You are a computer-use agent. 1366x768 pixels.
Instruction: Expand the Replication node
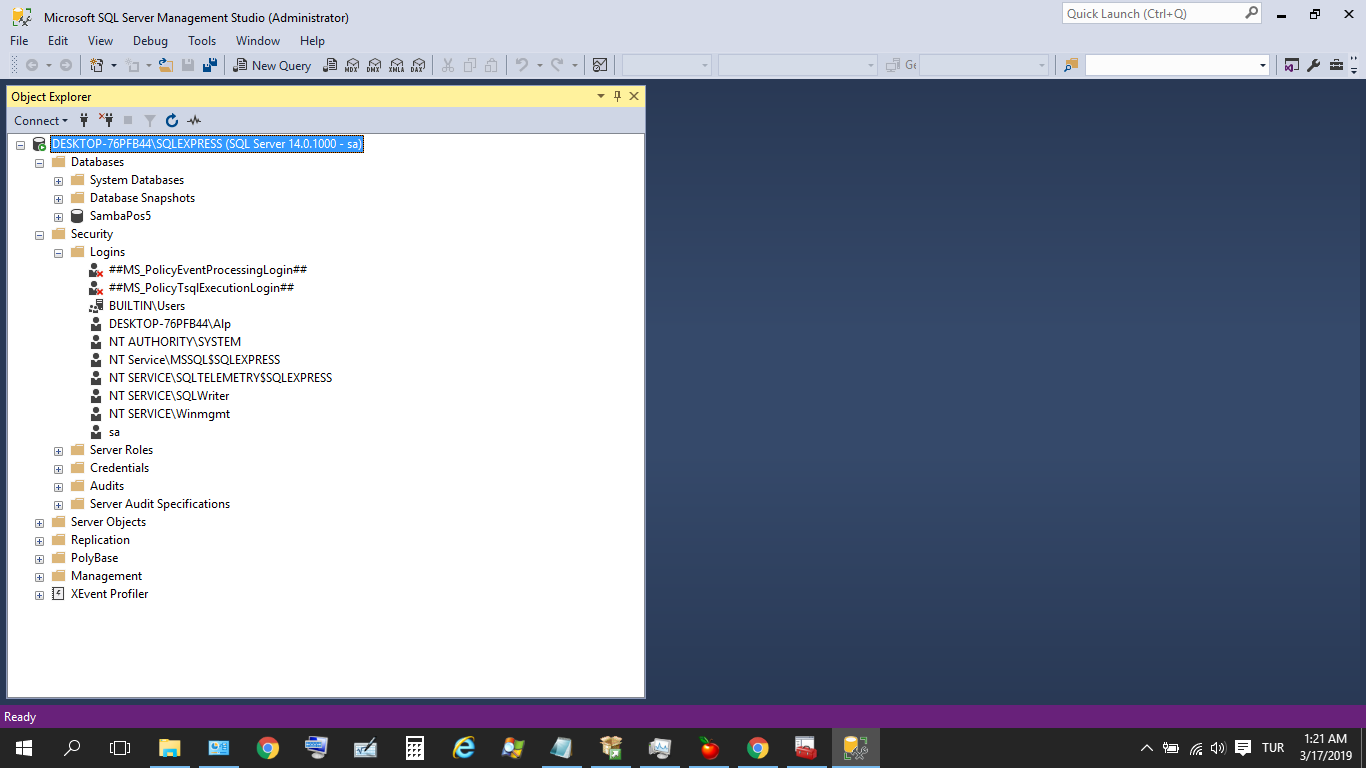[39, 541]
